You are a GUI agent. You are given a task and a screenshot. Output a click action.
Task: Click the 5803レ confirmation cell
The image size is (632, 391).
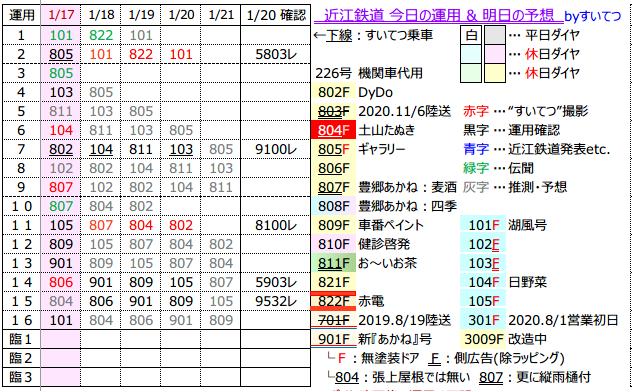(x=276, y=54)
